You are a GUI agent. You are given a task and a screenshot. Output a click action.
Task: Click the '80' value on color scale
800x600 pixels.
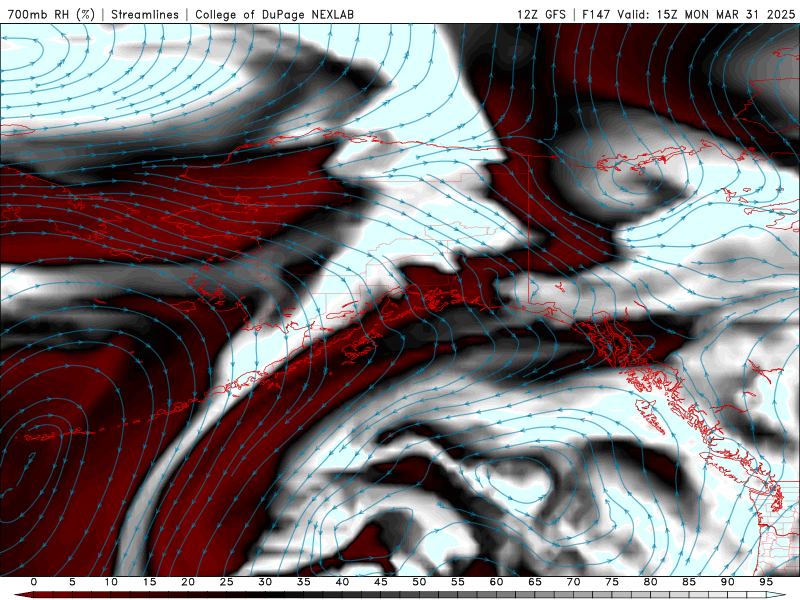[x=650, y=582]
